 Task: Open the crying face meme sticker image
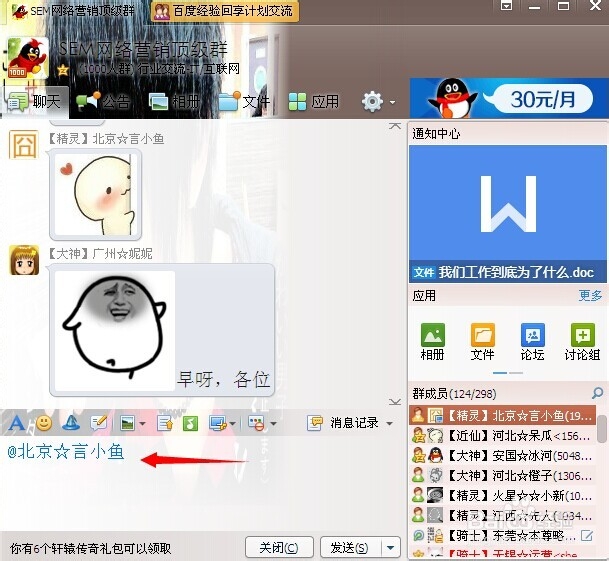pos(115,330)
